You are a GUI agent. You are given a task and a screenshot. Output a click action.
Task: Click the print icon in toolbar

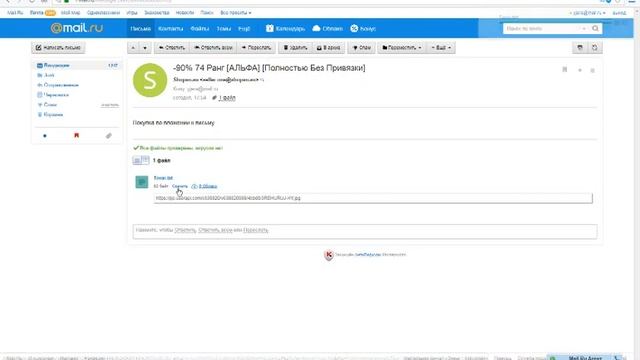click(580, 48)
